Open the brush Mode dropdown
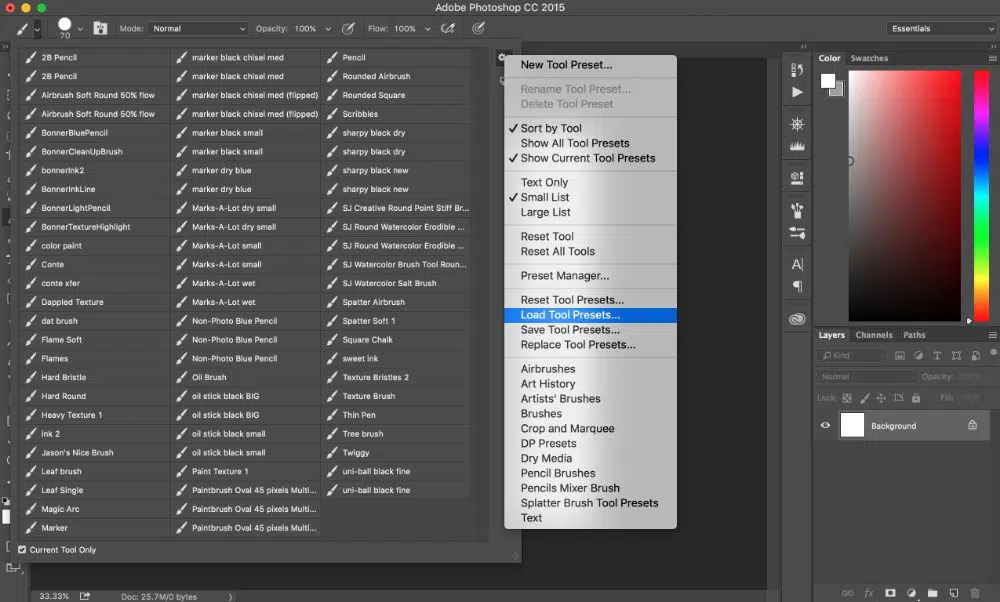1000x602 pixels. click(x=199, y=29)
